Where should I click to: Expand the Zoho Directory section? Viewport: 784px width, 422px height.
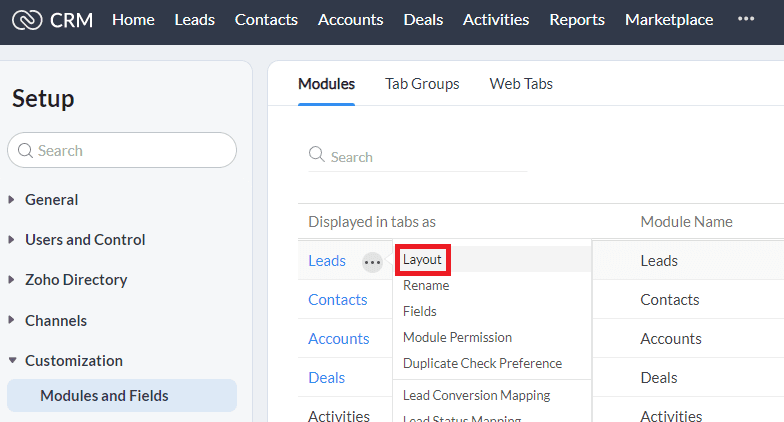click(76, 280)
